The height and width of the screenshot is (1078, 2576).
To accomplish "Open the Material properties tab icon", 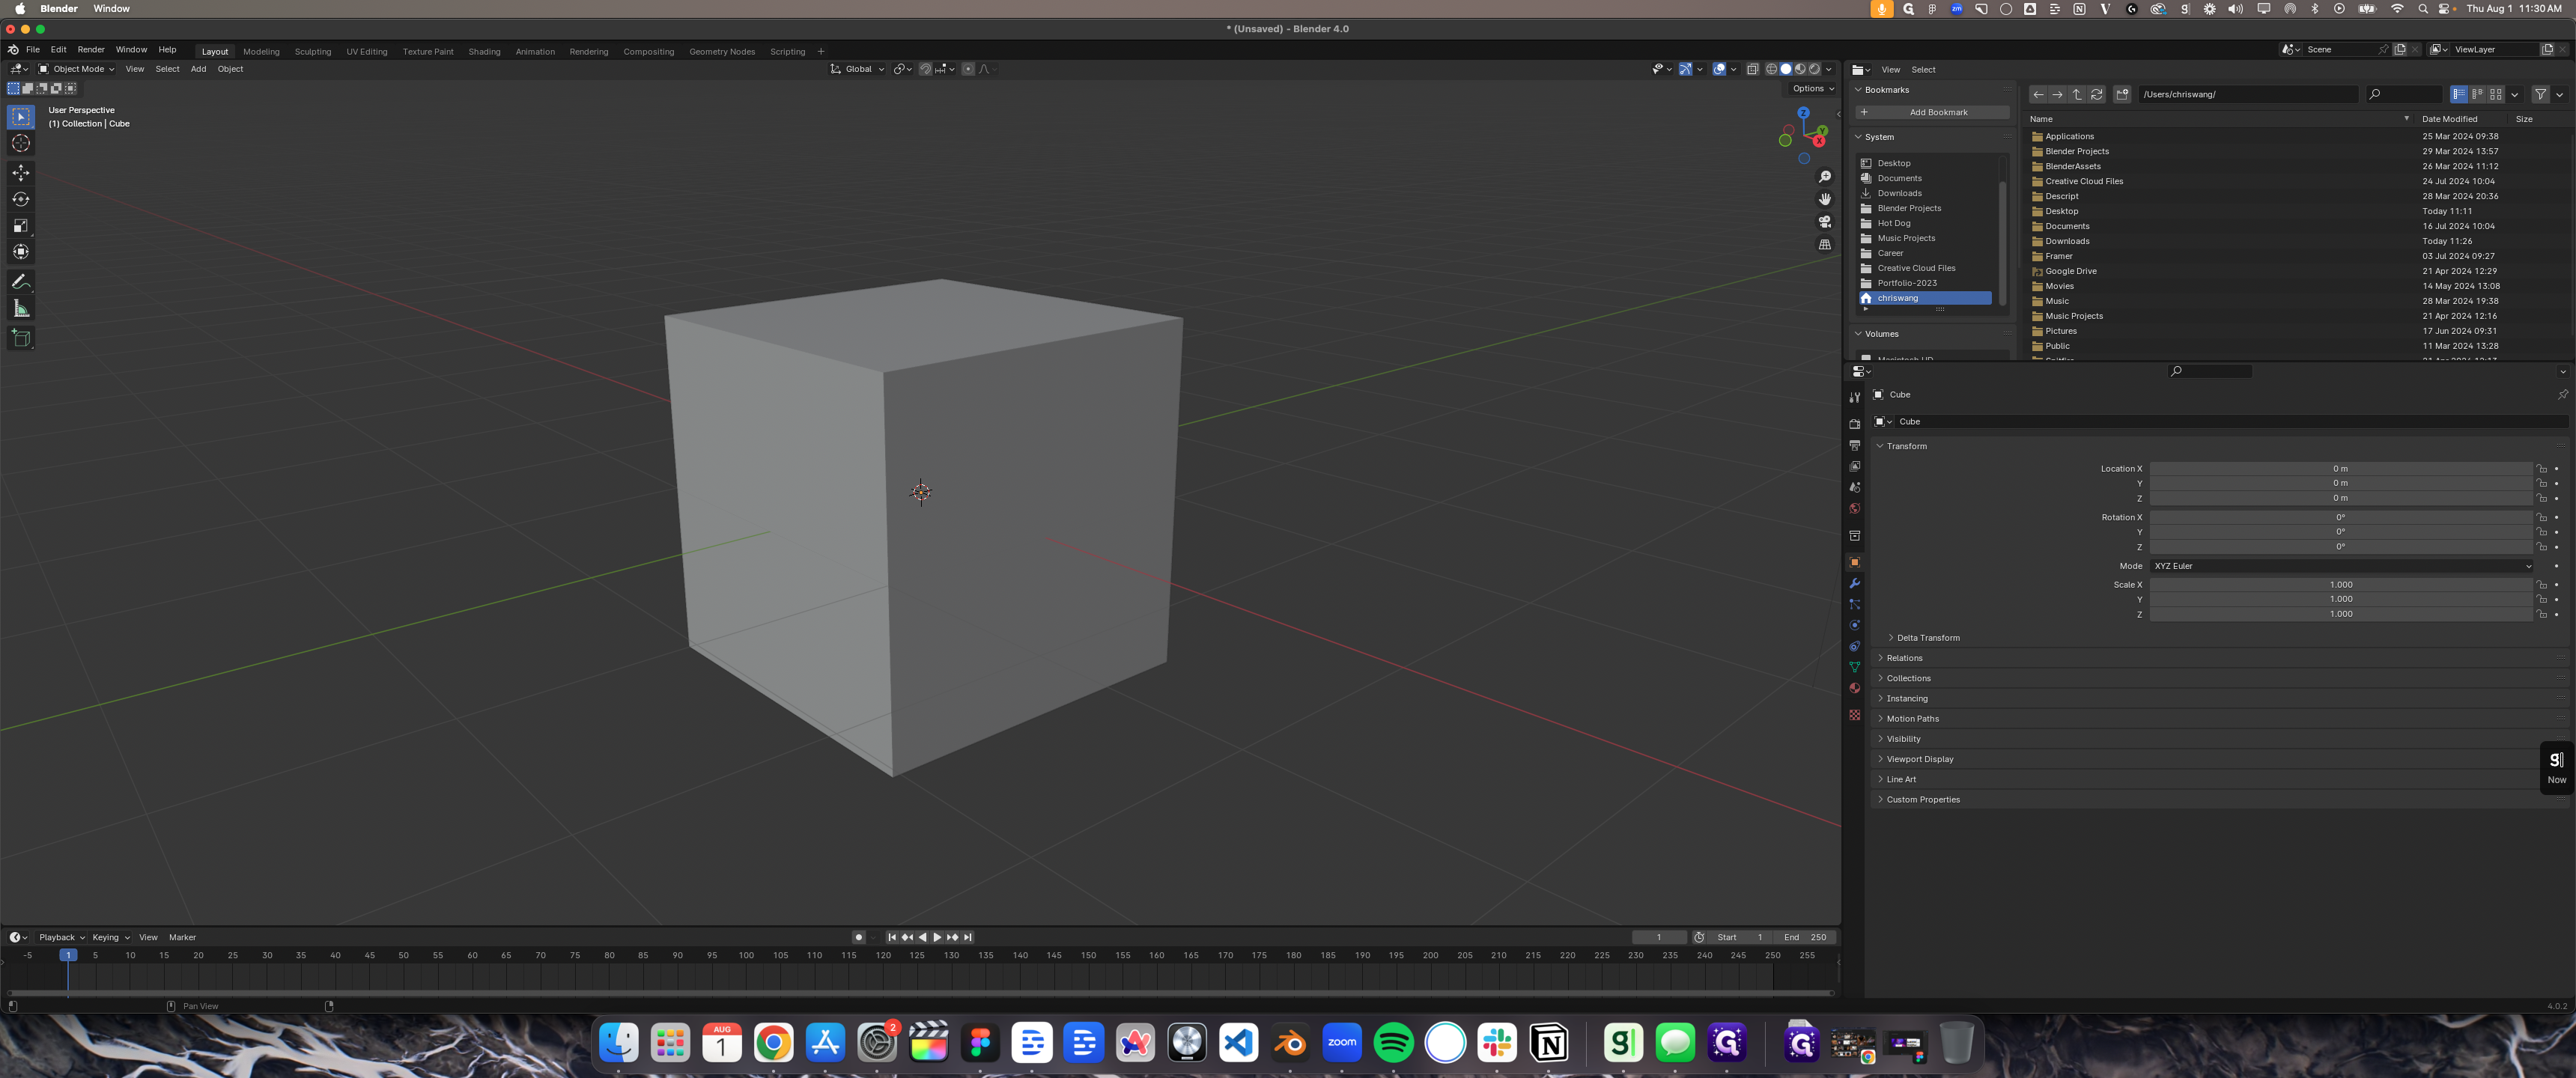I will click(1854, 688).
